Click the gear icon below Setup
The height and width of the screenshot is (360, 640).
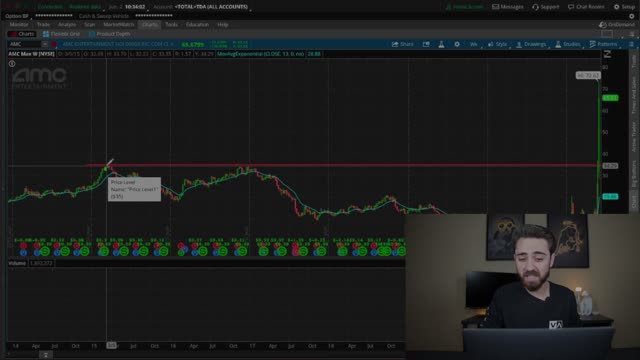[631, 16]
